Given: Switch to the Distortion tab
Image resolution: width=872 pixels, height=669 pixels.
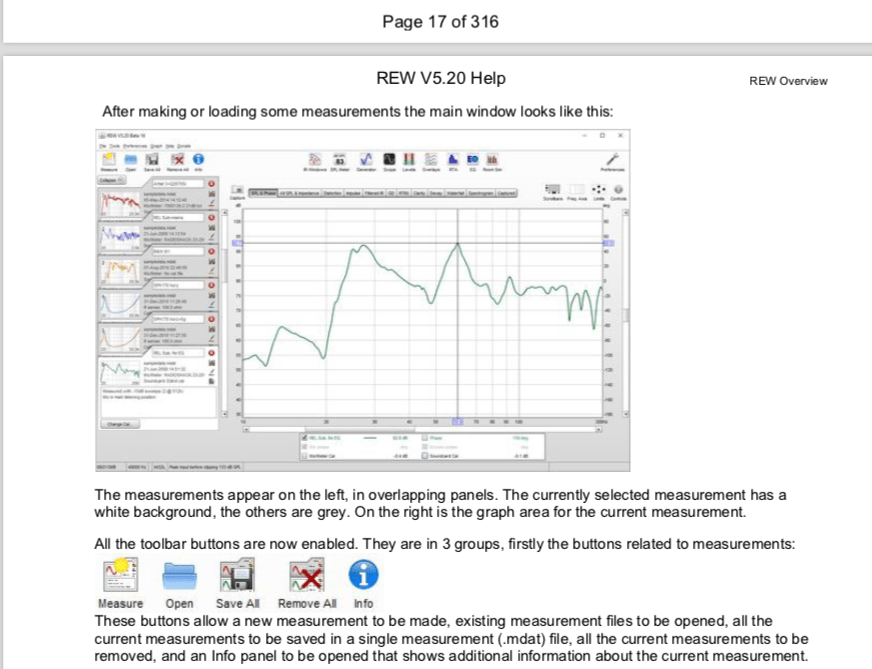Looking at the screenshot, I should 333,193.
